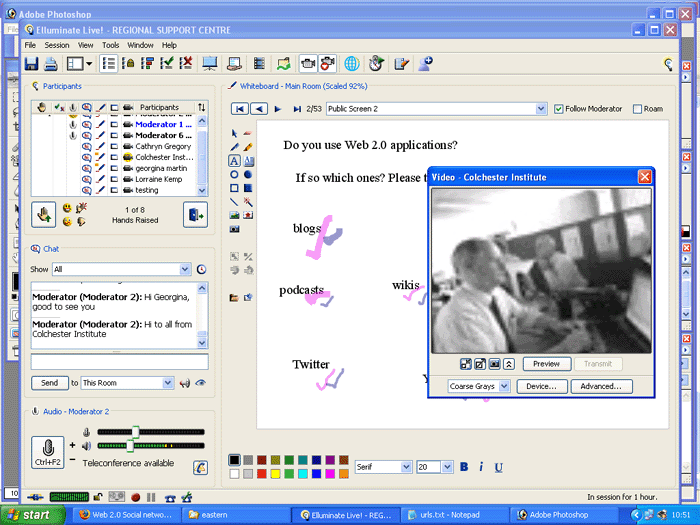Click the chat timestamp clock icon
Image resolution: width=700 pixels, height=525 pixels.
(x=201, y=269)
